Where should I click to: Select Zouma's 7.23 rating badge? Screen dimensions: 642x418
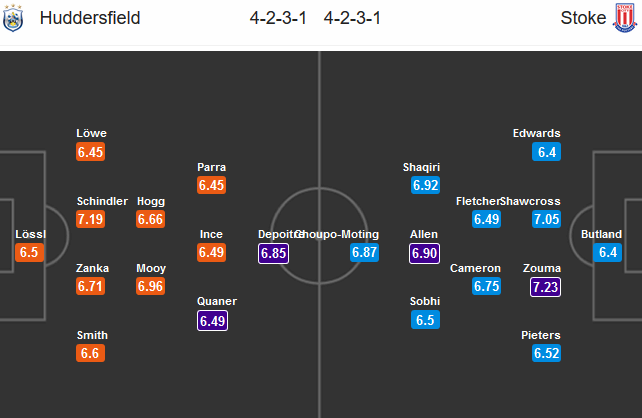[547, 286]
